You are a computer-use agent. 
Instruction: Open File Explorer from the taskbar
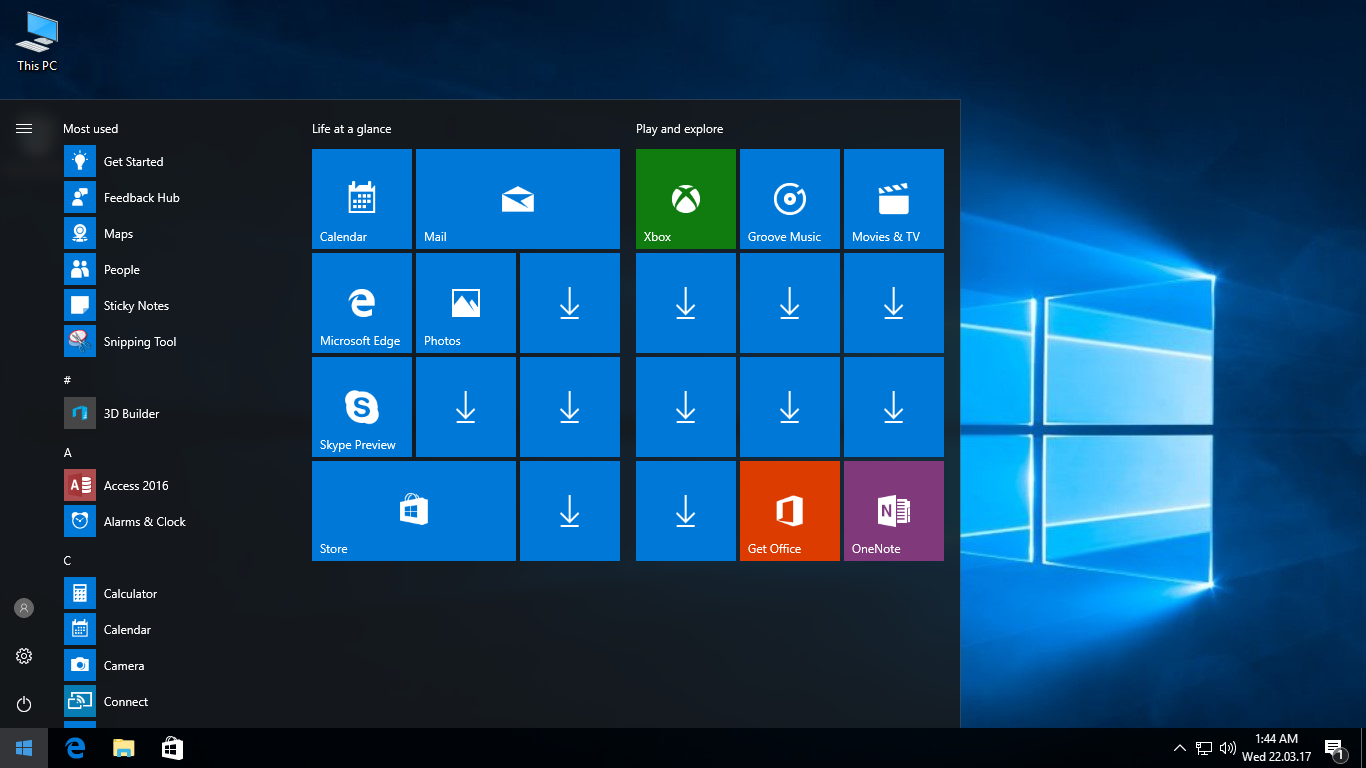[x=123, y=748]
